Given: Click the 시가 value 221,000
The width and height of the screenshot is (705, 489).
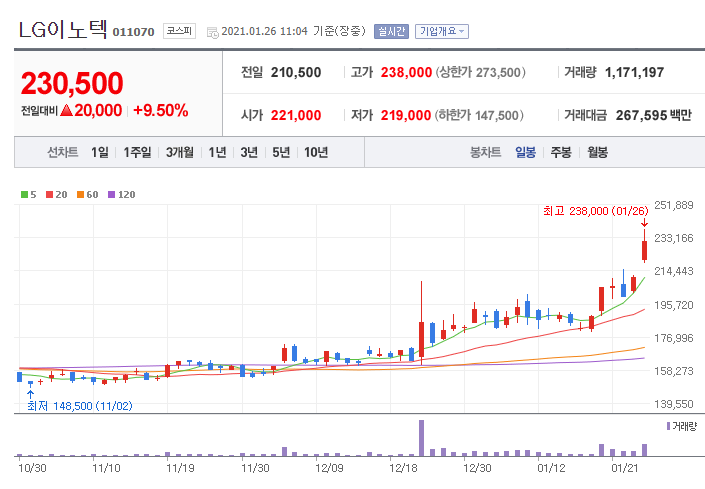Looking at the screenshot, I should click(296, 116).
